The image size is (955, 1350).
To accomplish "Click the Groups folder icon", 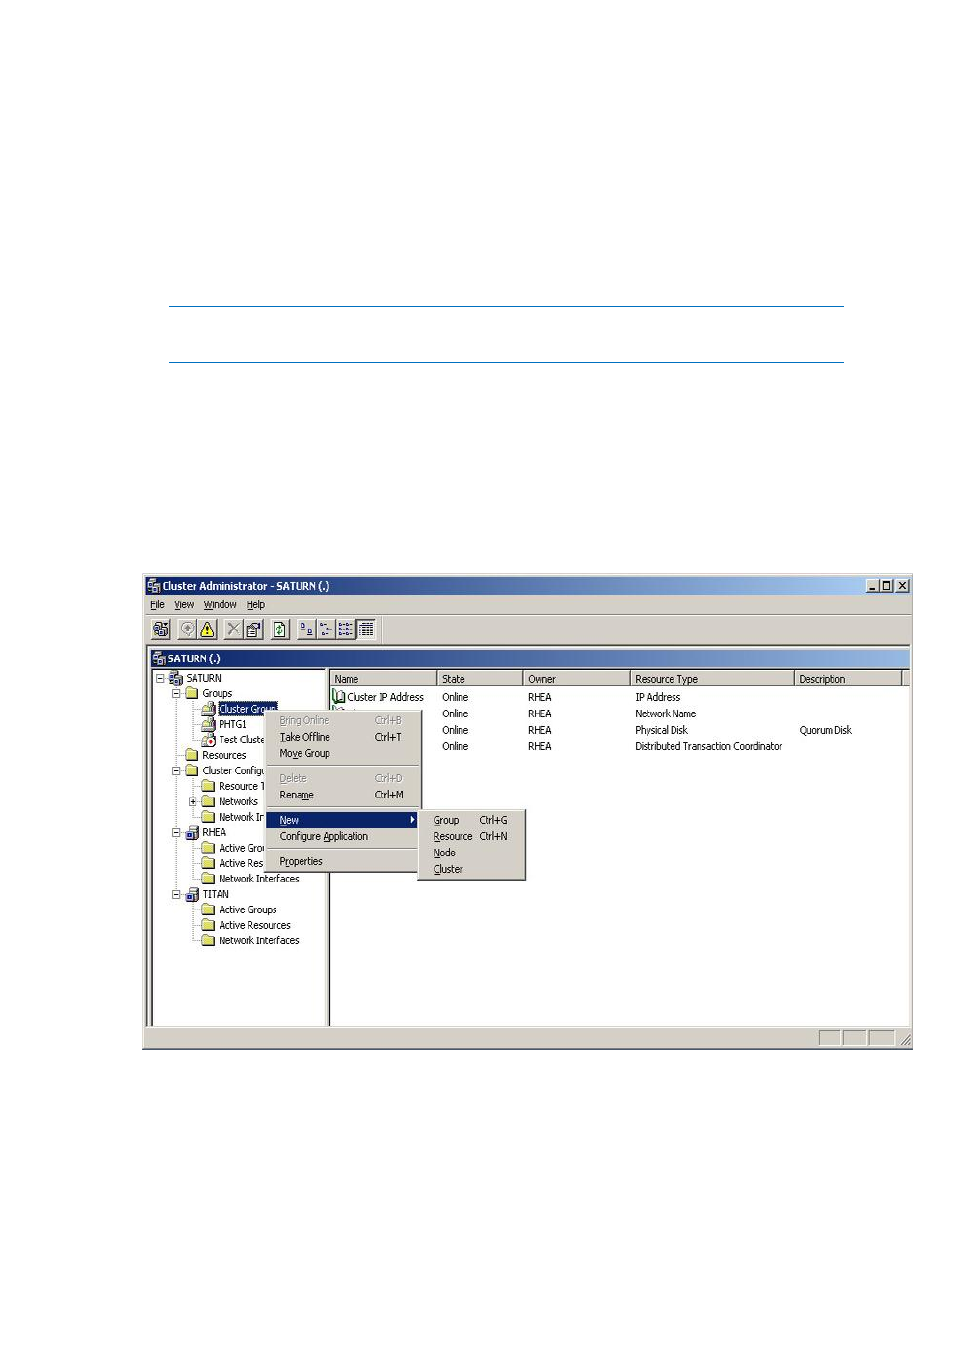I will coord(192,693).
